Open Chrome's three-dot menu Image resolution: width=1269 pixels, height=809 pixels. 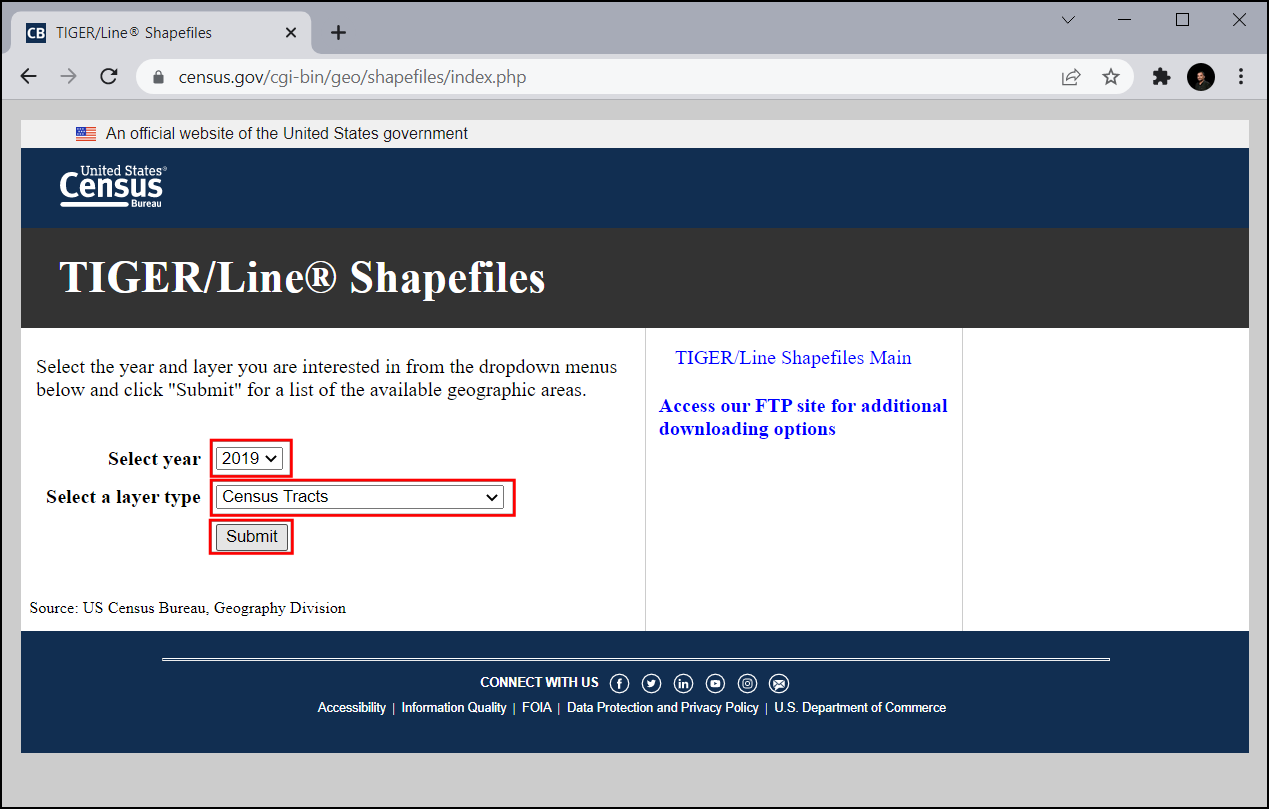[x=1241, y=77]
